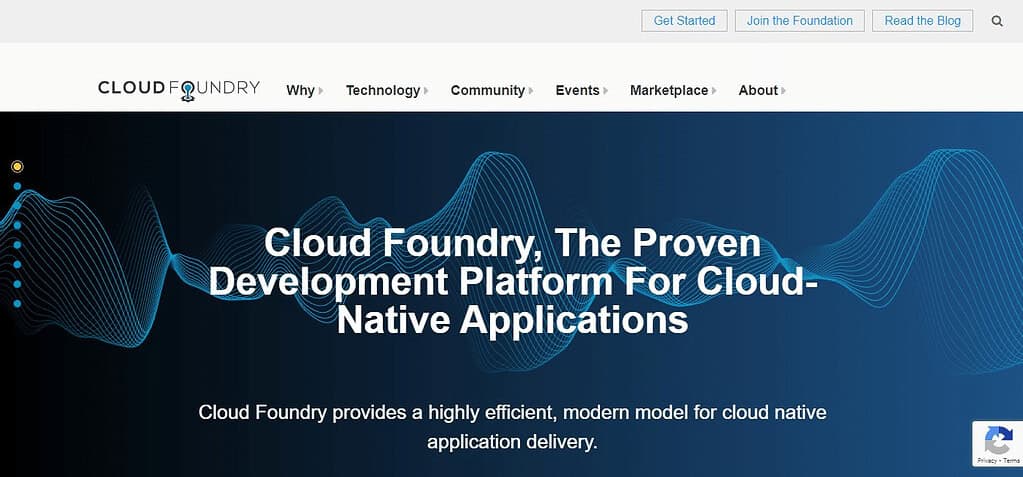Switch to the third slide indicator dot
Image resolution: width=1023 pixels, height=477 pixels.
[18, 206]
